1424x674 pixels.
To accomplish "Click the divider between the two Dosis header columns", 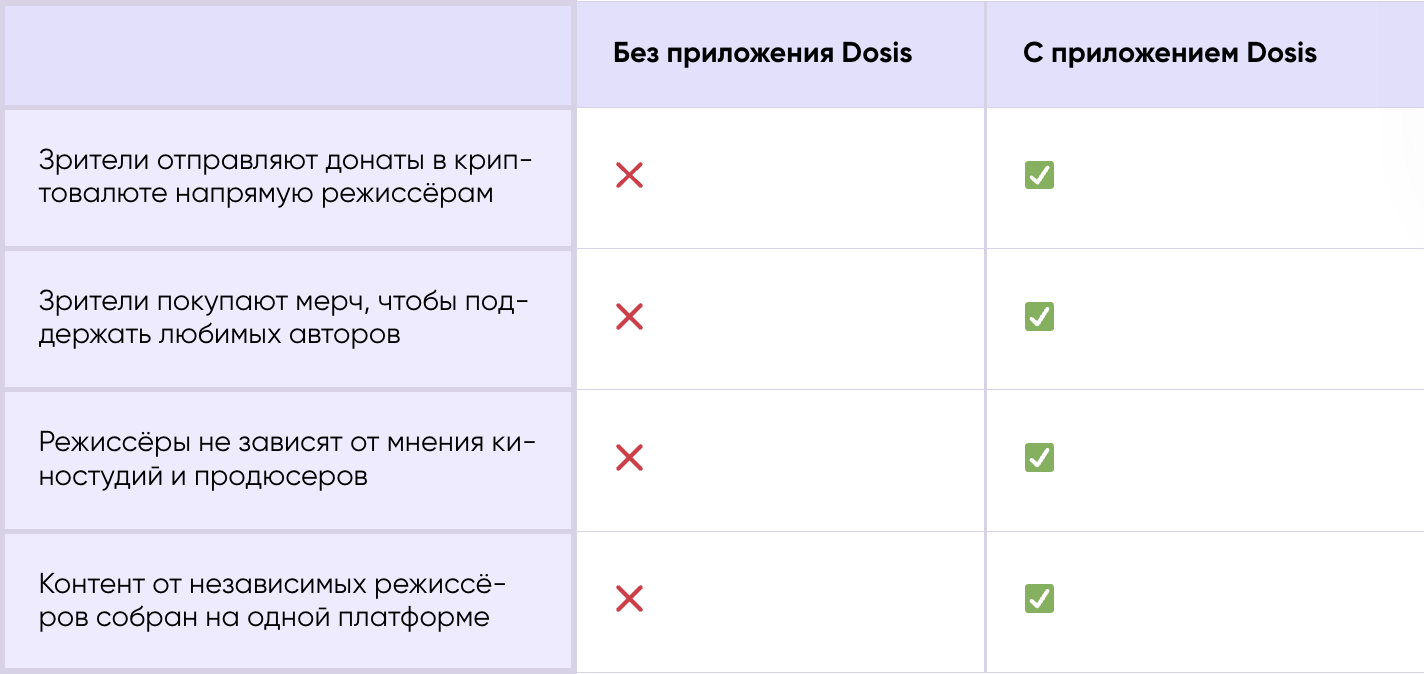I will click(x=985, y=54).
